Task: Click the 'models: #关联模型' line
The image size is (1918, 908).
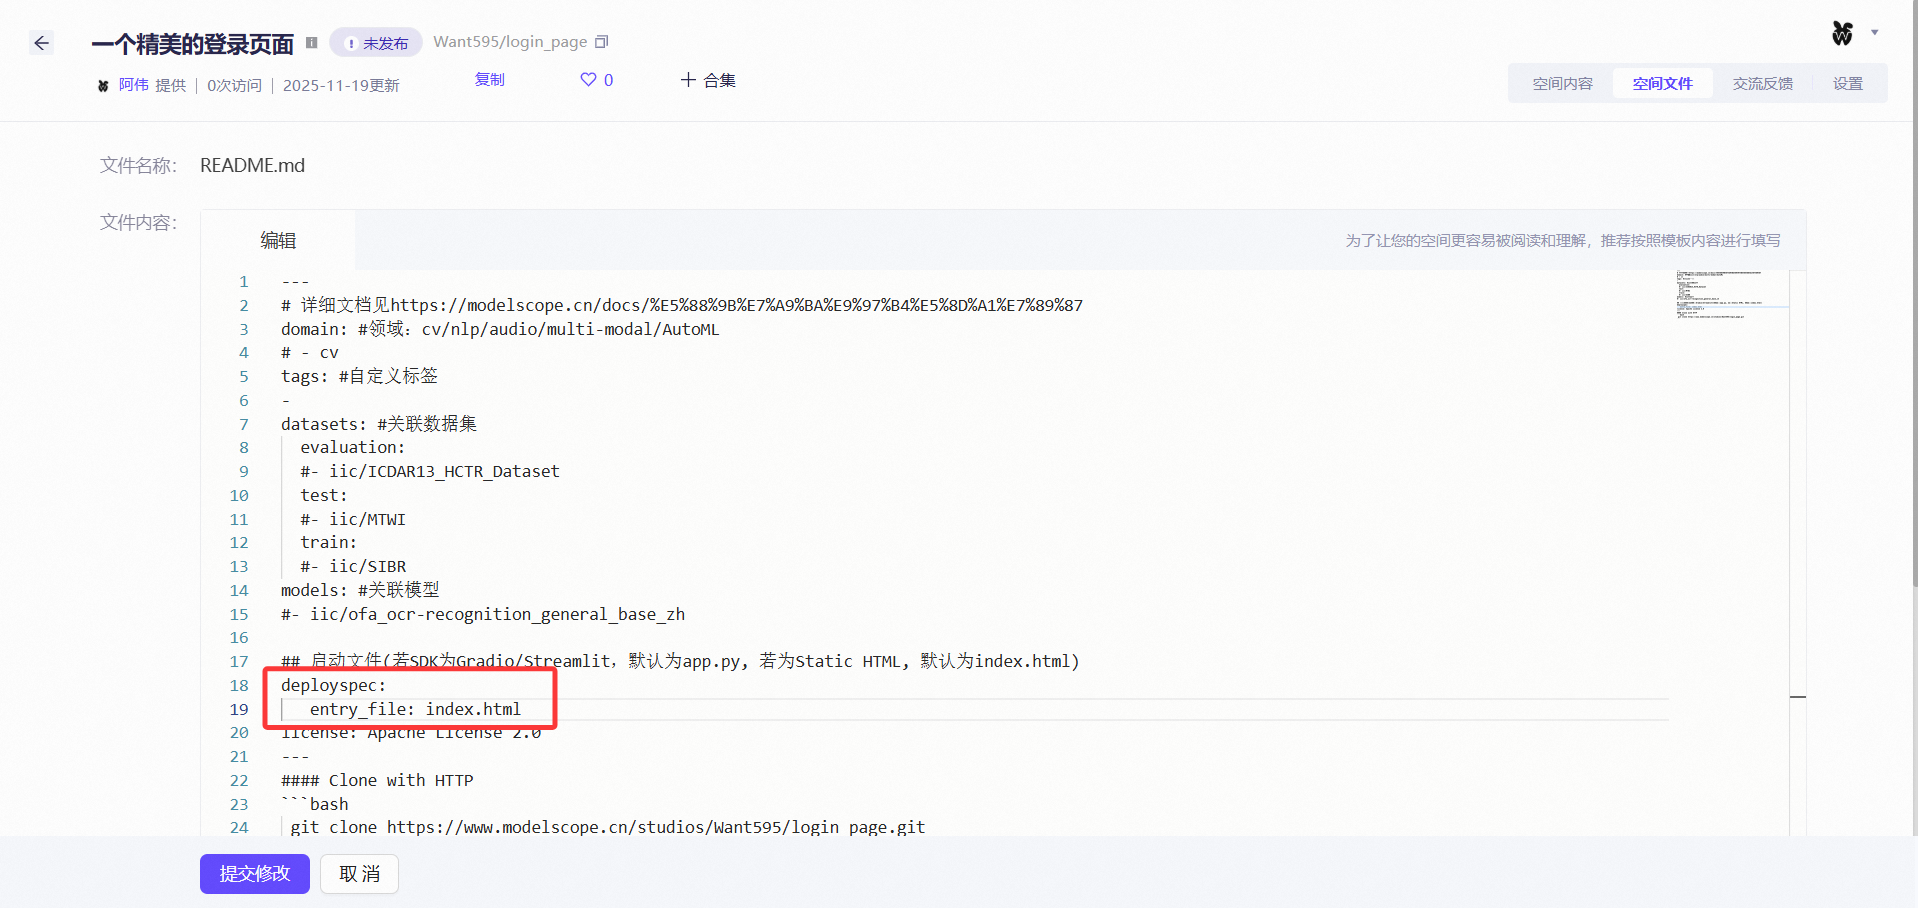Action: tap(360, 590)
